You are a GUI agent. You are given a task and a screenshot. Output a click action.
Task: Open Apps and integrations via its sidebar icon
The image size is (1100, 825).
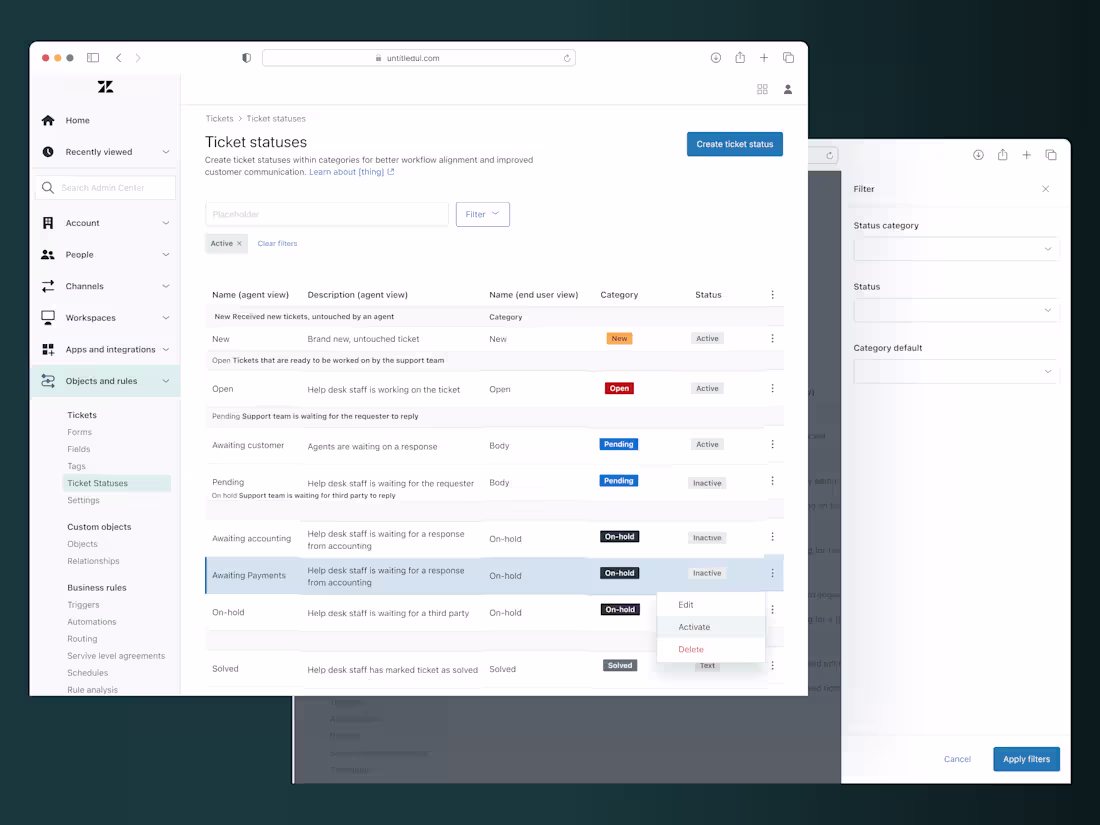(48, 349)
